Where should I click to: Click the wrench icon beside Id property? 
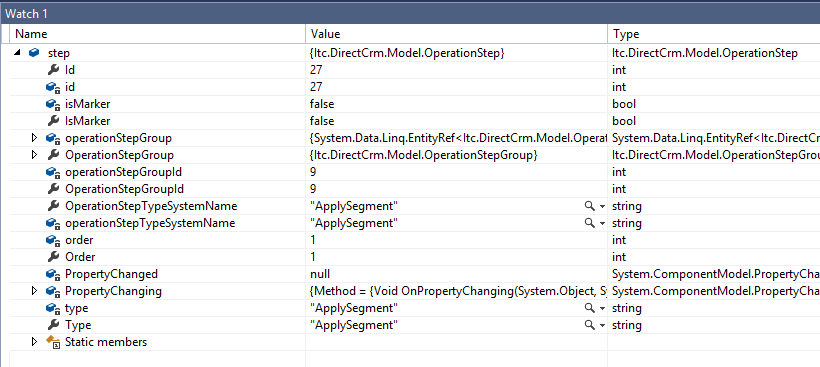[x=53, y=70]
